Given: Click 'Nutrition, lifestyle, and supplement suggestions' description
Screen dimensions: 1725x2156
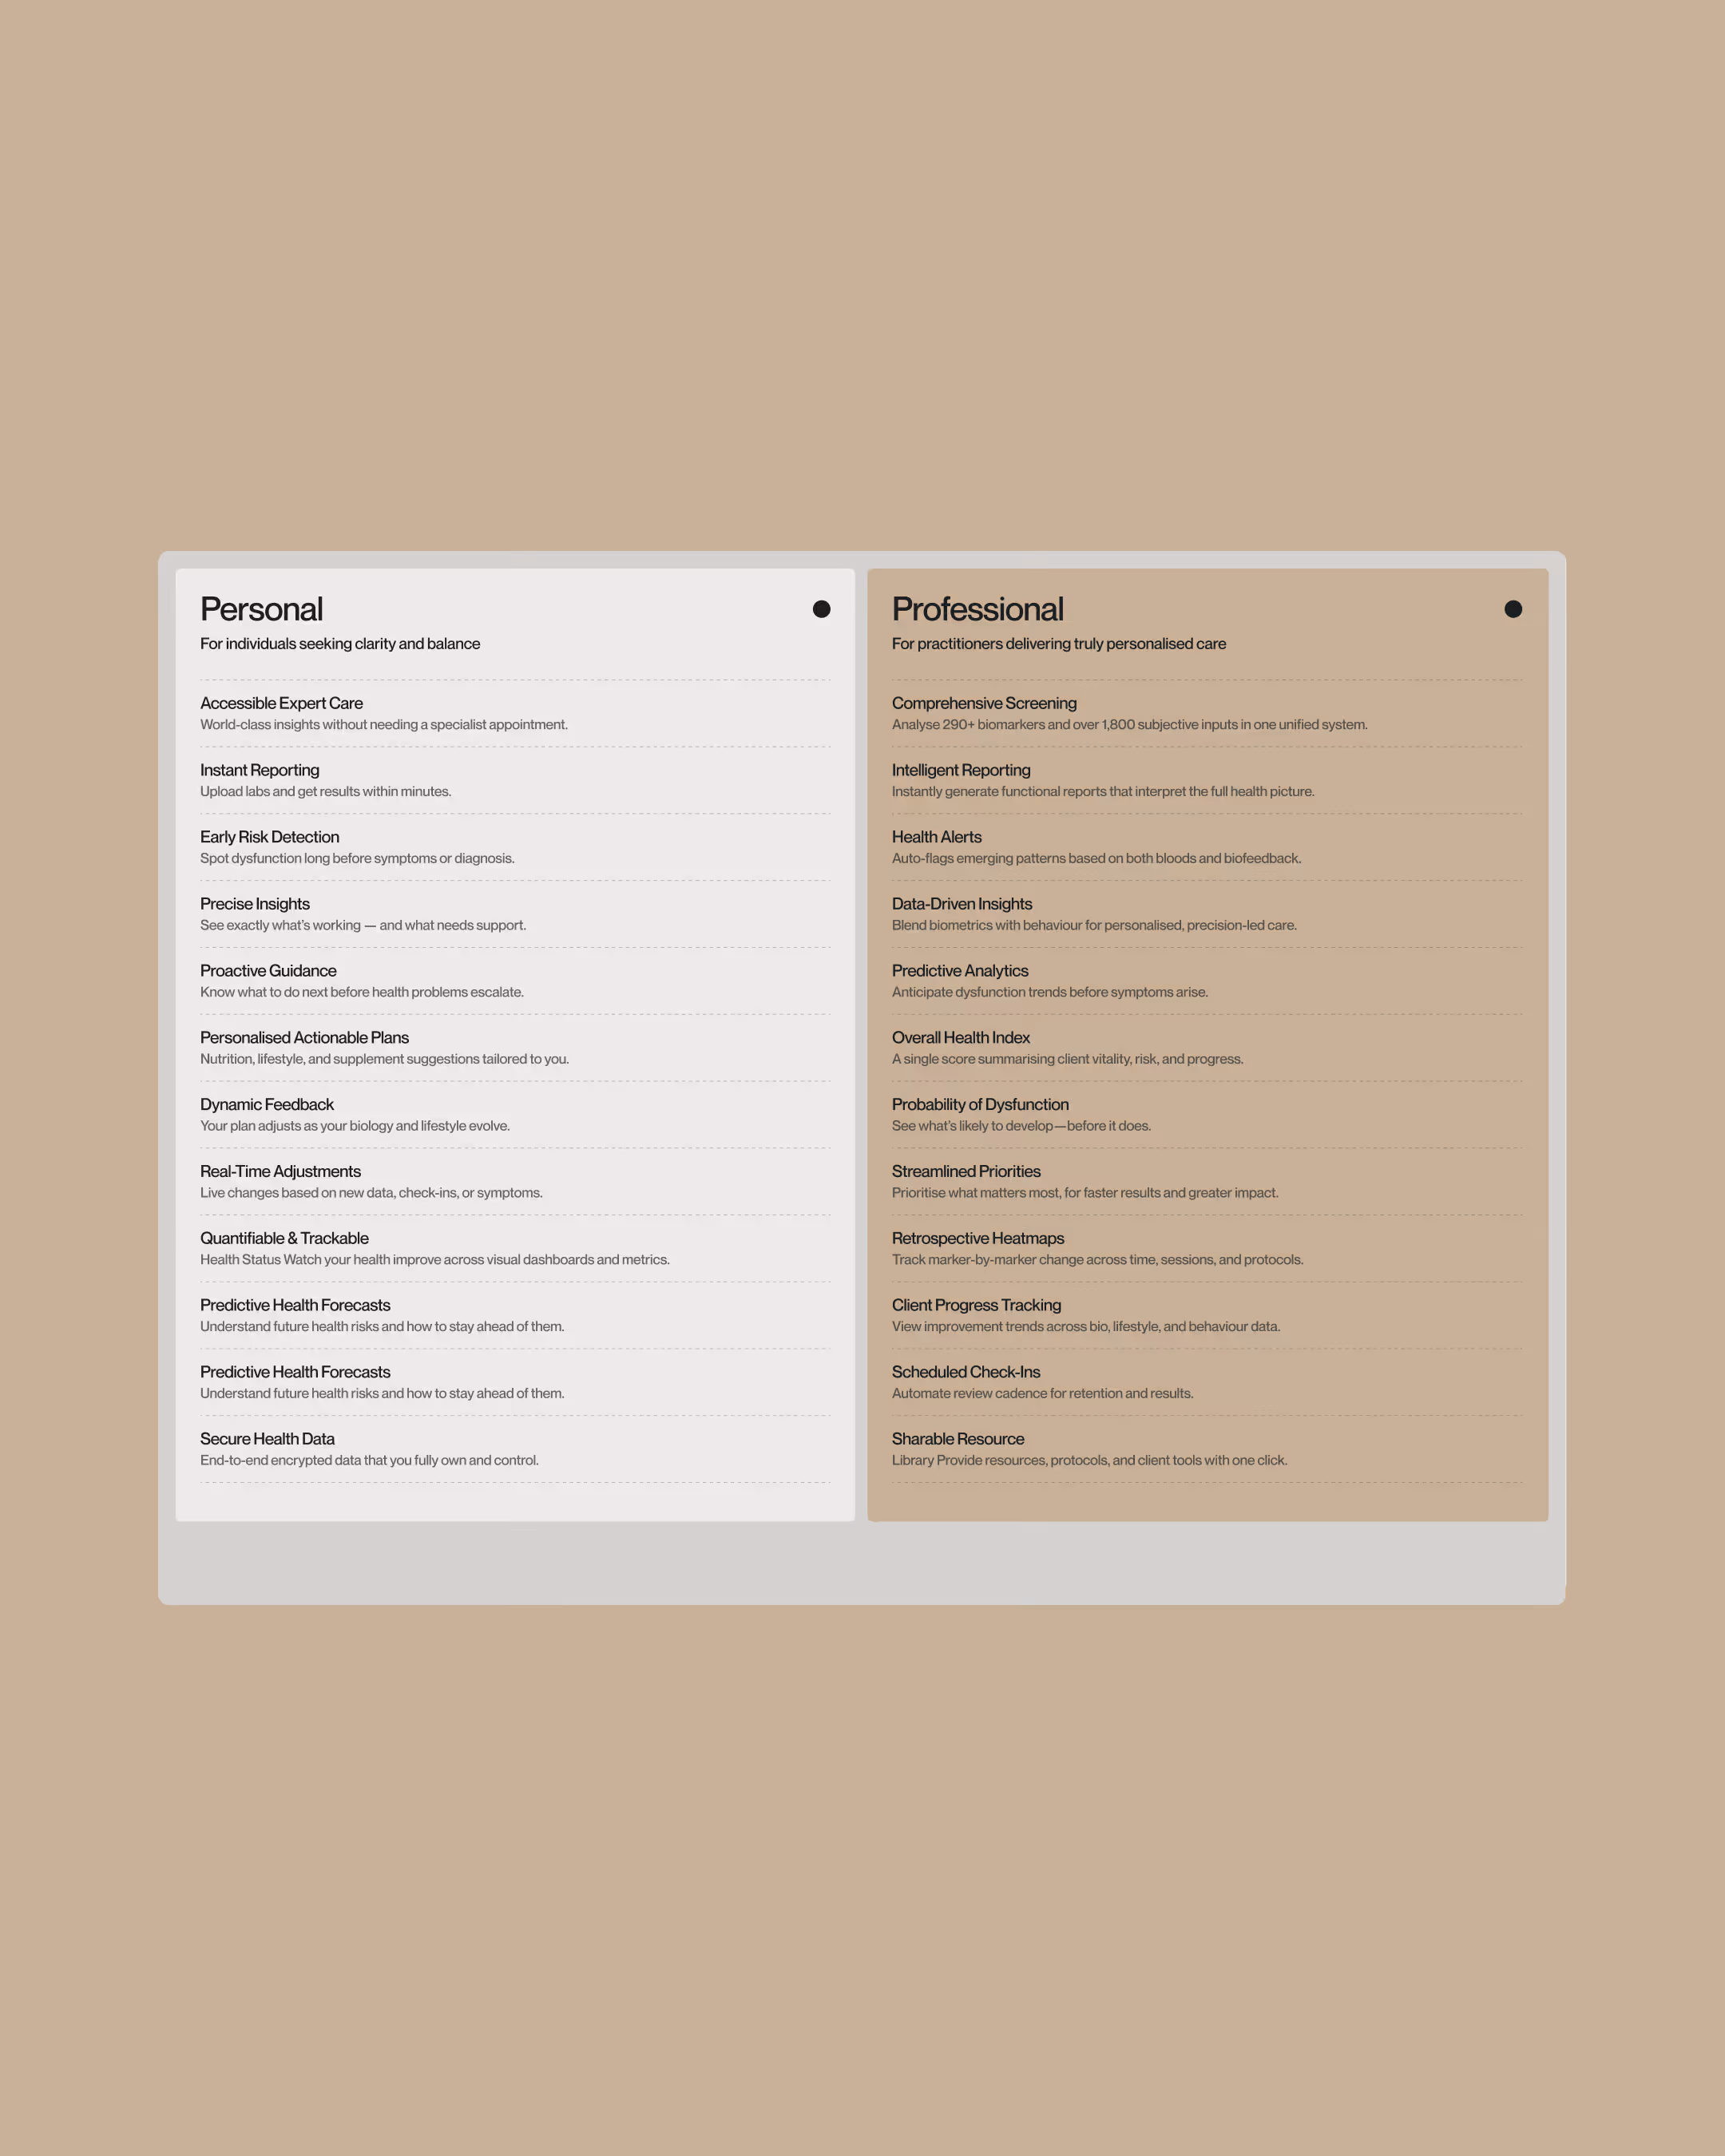Looking at the screenshot, I should pos(384,1059).
